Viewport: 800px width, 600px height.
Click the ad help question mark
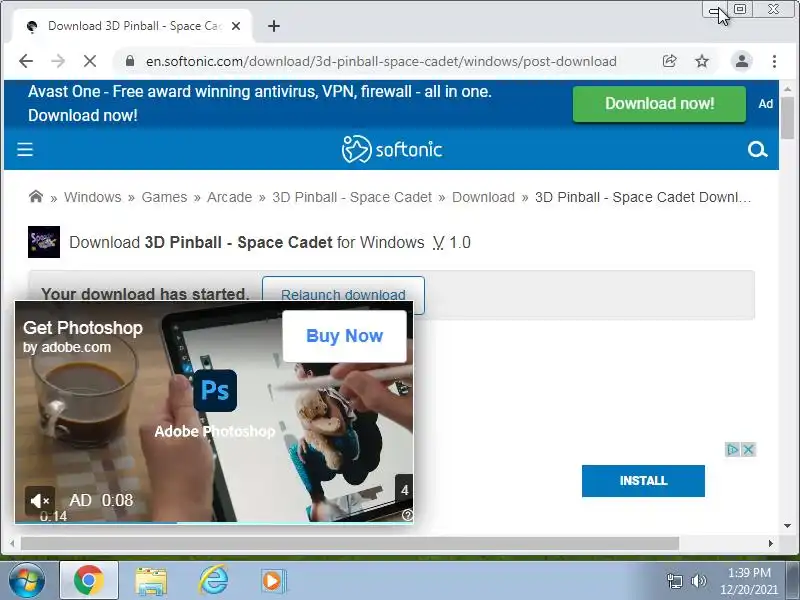click(407, 515)
